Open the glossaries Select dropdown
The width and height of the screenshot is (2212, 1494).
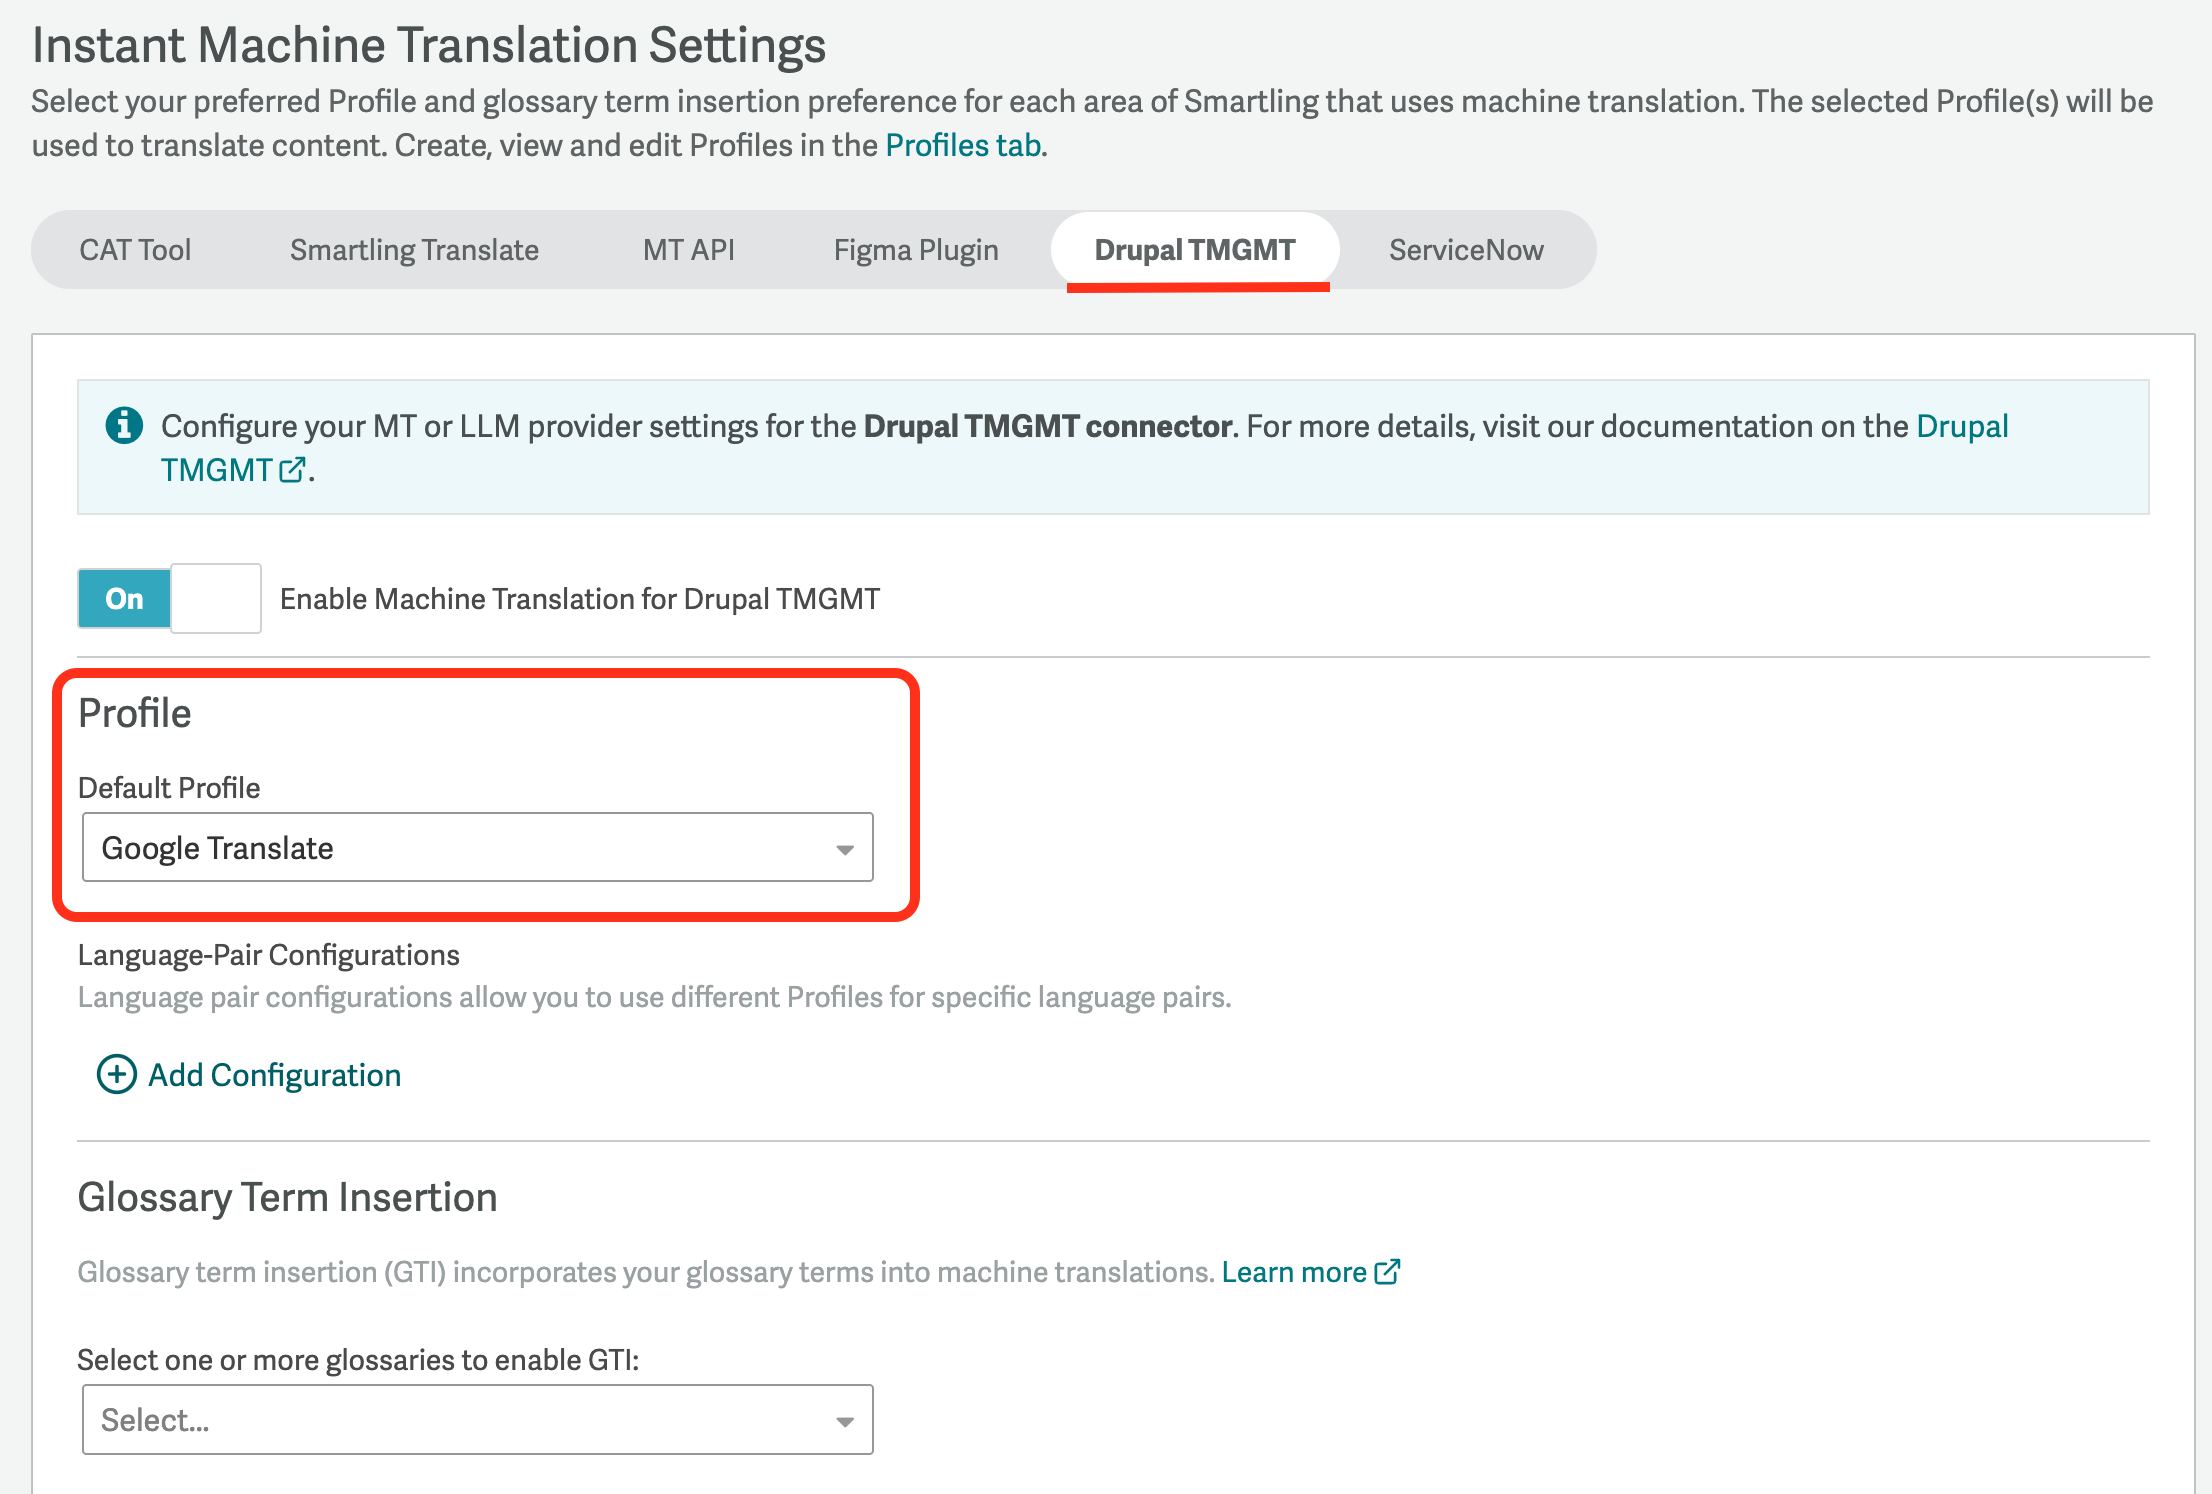coord(478,1419)
